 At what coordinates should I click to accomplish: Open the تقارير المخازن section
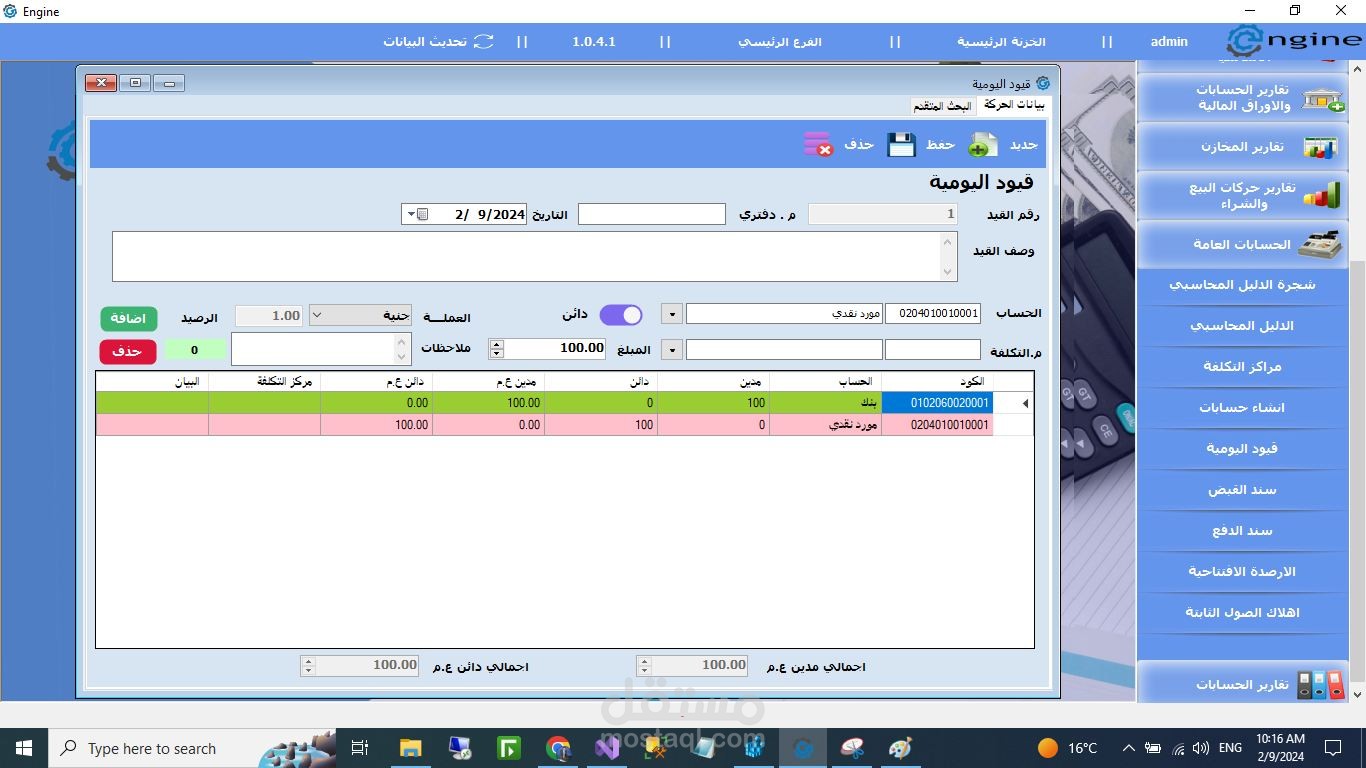tap(1243, 147)
